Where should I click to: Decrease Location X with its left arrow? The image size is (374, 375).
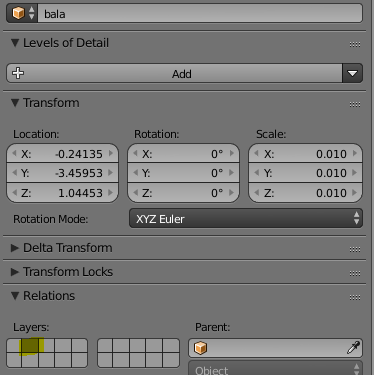[14, 153]
